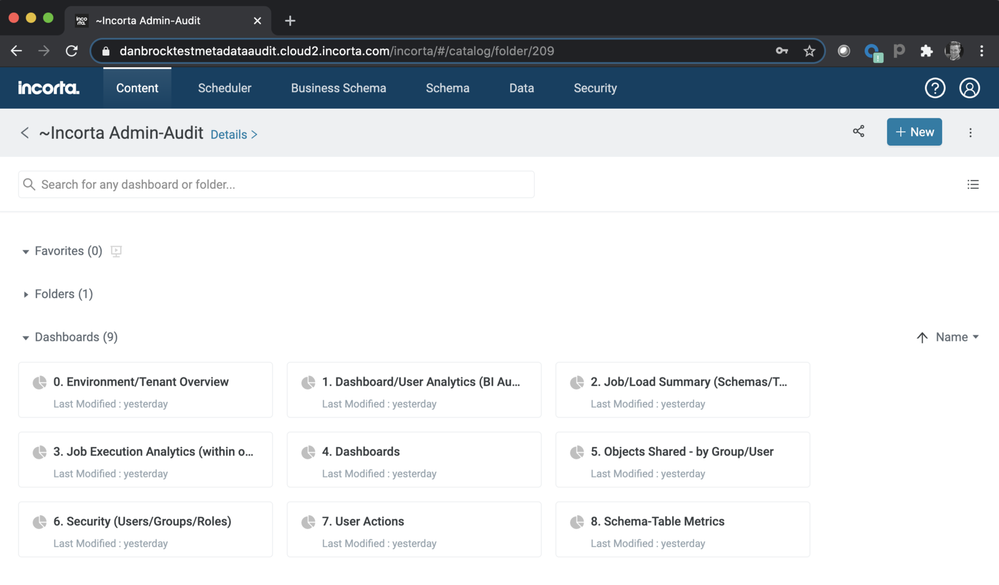Image resolution: width=999 pixels, height=585 pixels.
Task: Collapse the Dashboards section
Action: point(26,338)
